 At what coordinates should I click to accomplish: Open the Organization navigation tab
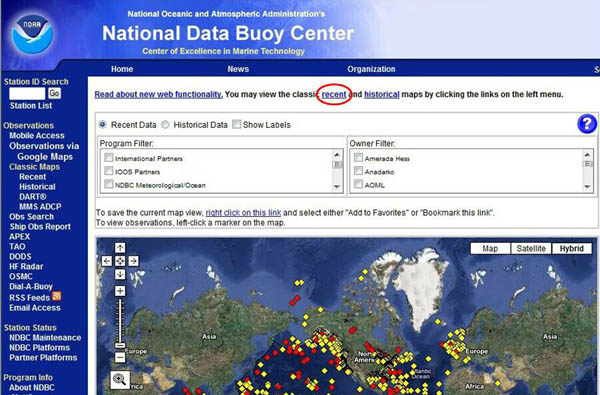(371, 69)
